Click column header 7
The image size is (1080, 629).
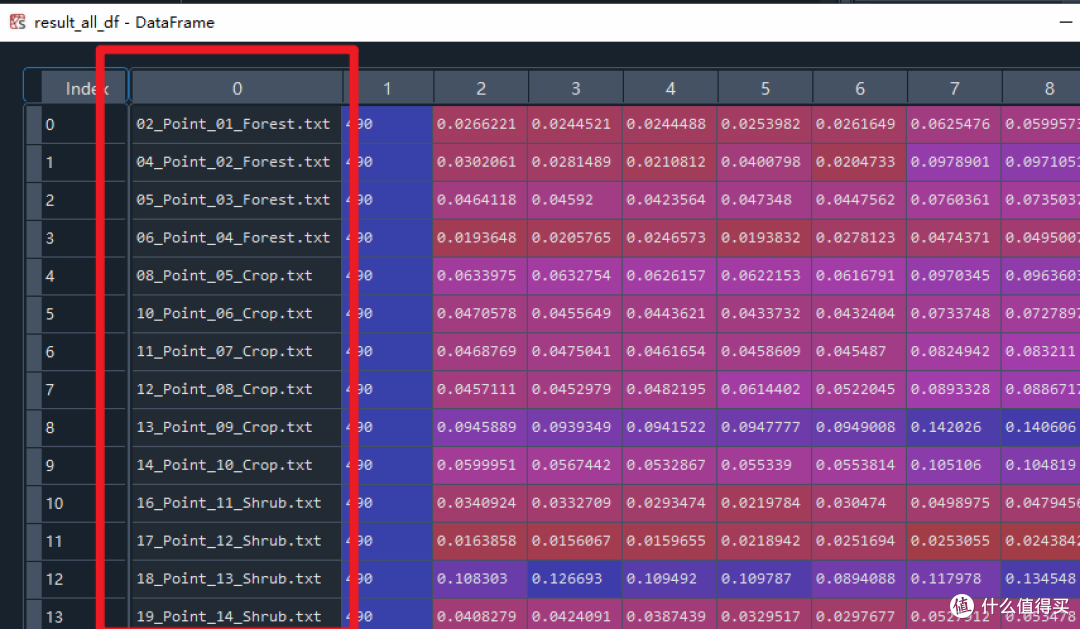pyautogui.click(x=955, y=89)
